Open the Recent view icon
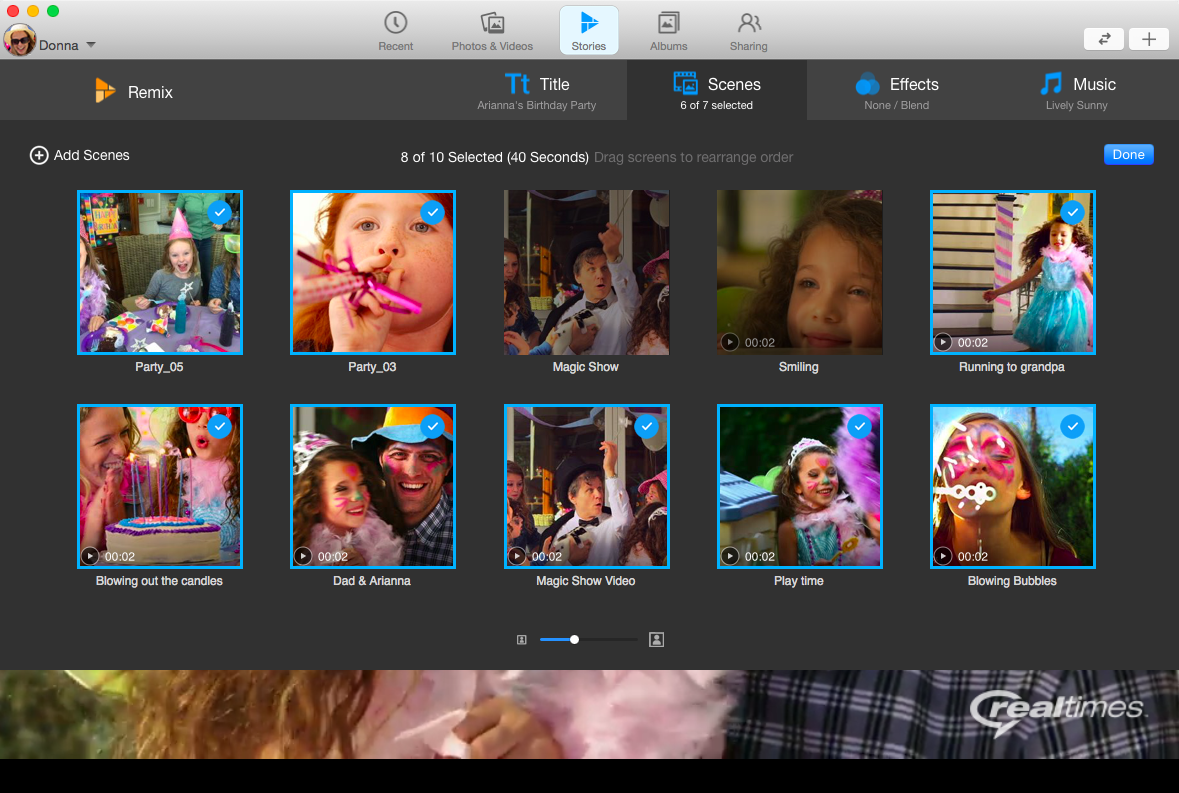The height and width of the screenshot is (793, 1179). point(395,30)
